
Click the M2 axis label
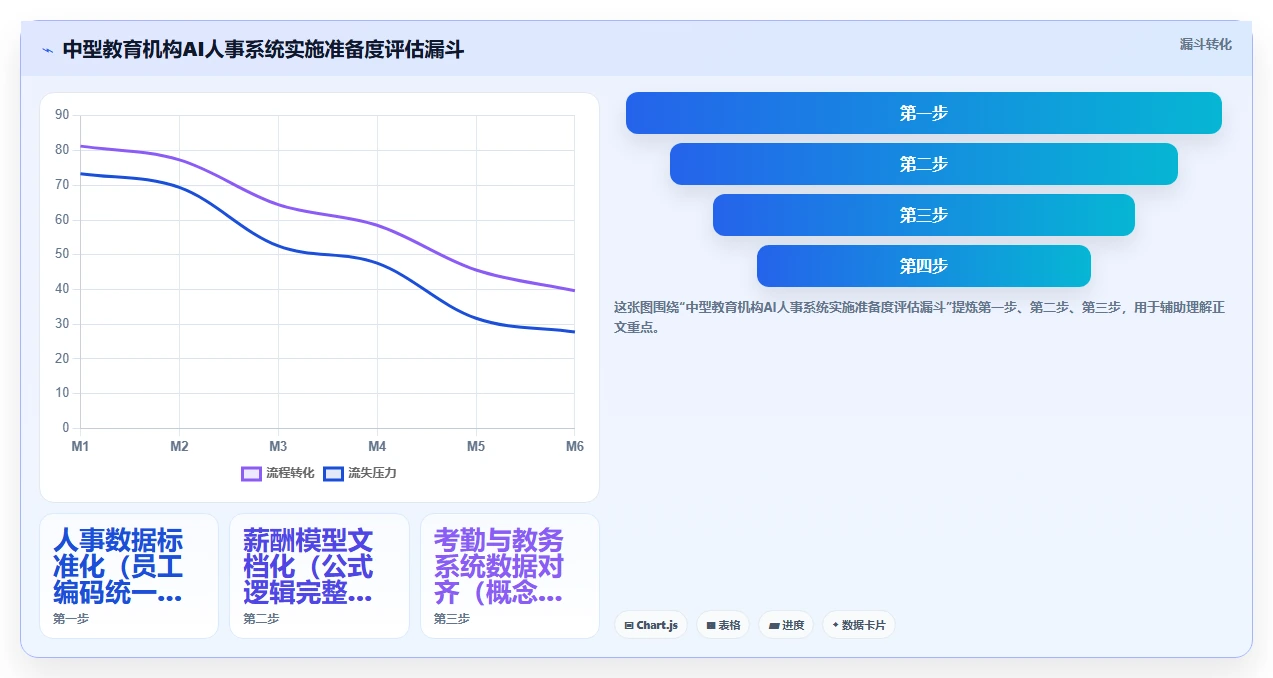click(179, 446)
